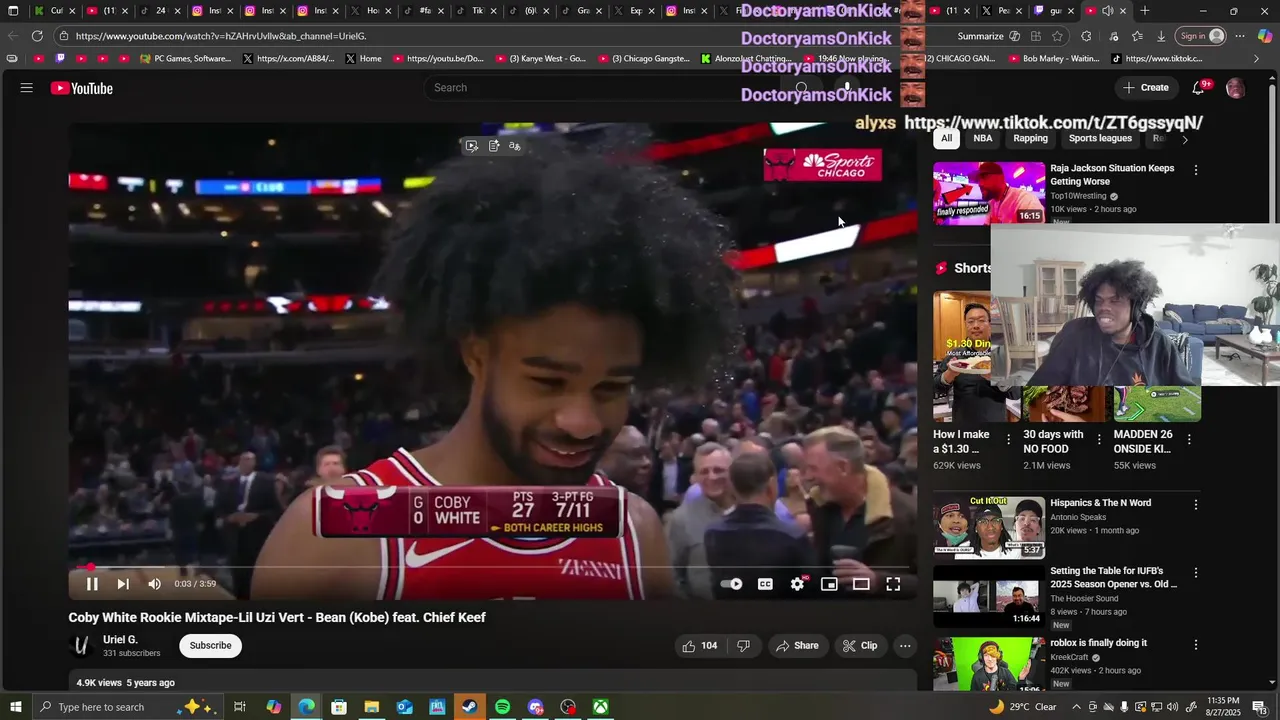Open the Windows Start menu
1280x720 pixels.
point(15,707)
